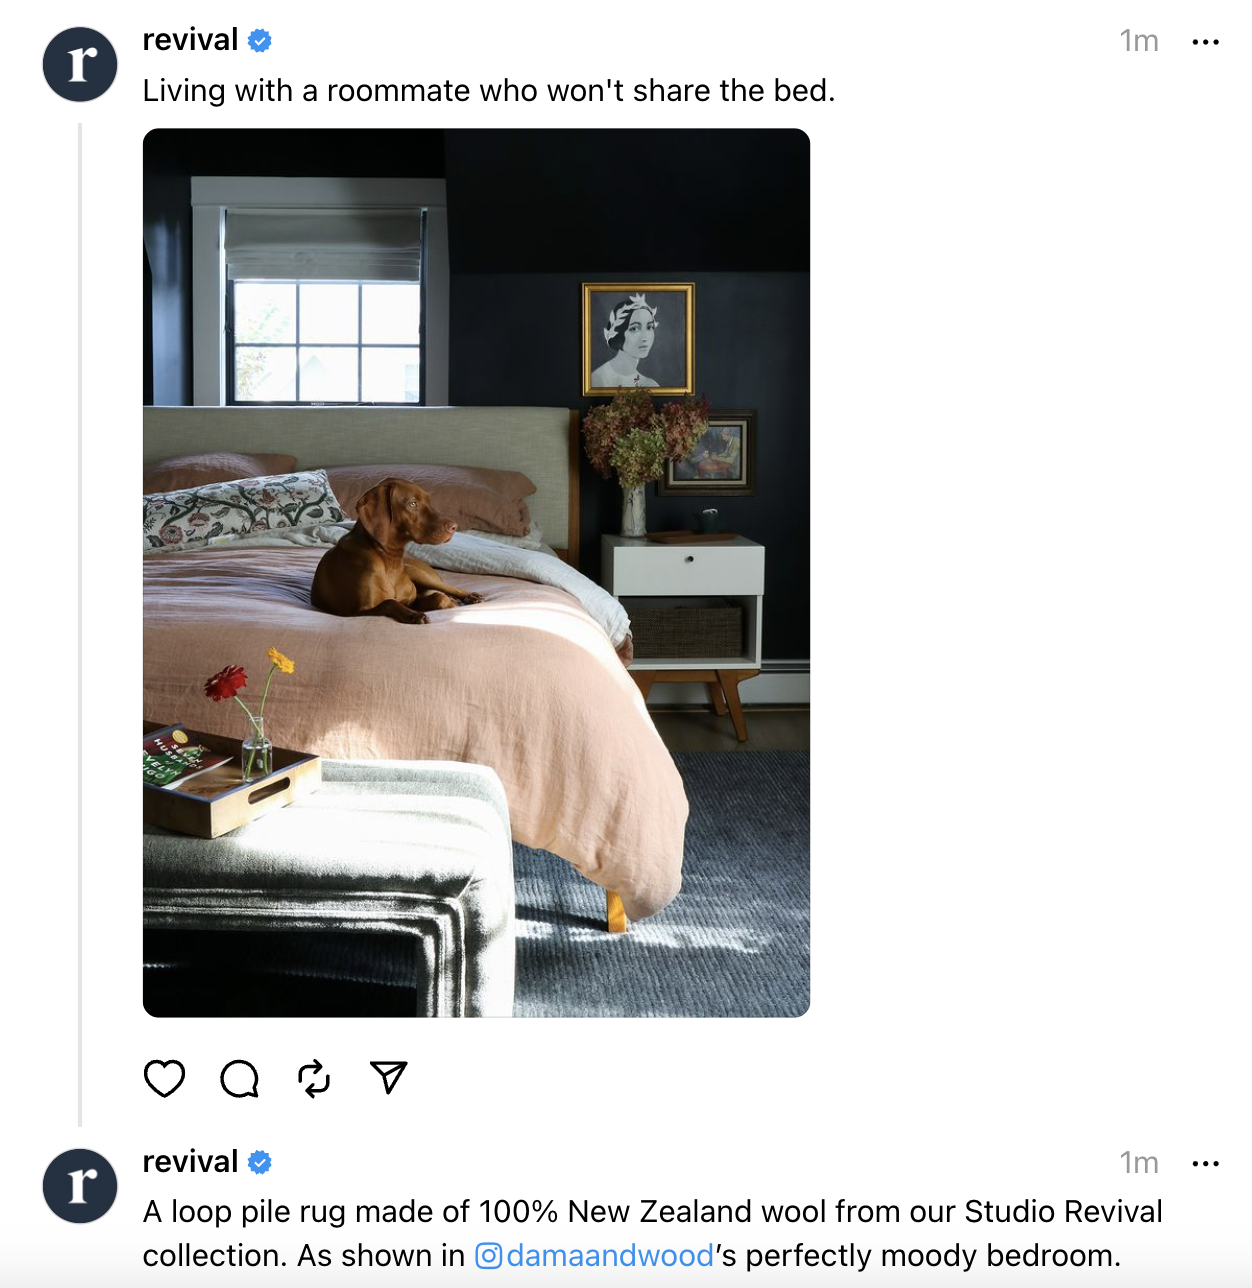
Task: Click revival's profile avatar on first post
Action: (80, 65)
